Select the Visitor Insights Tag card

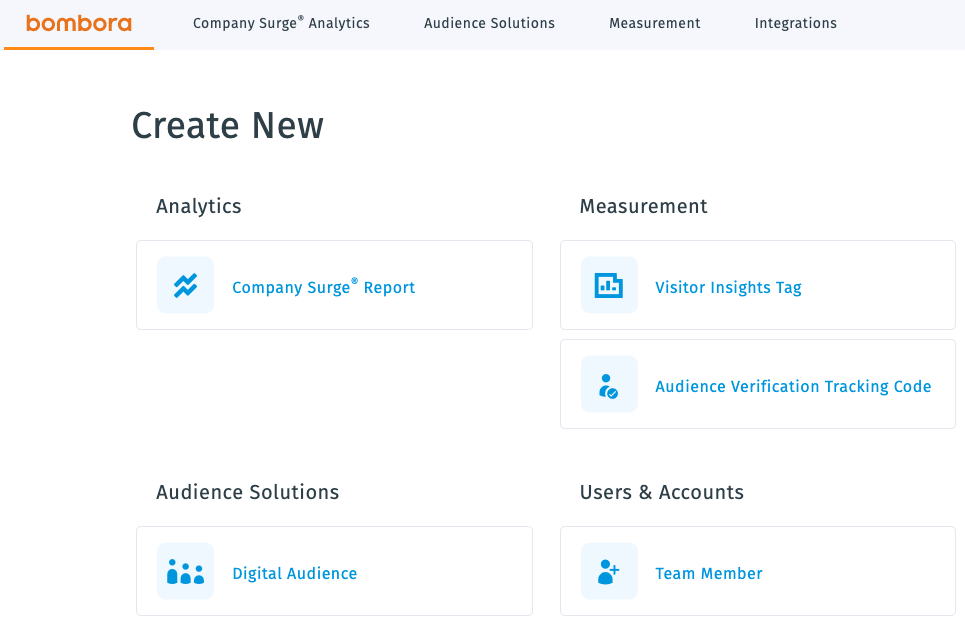pos(758,285)
